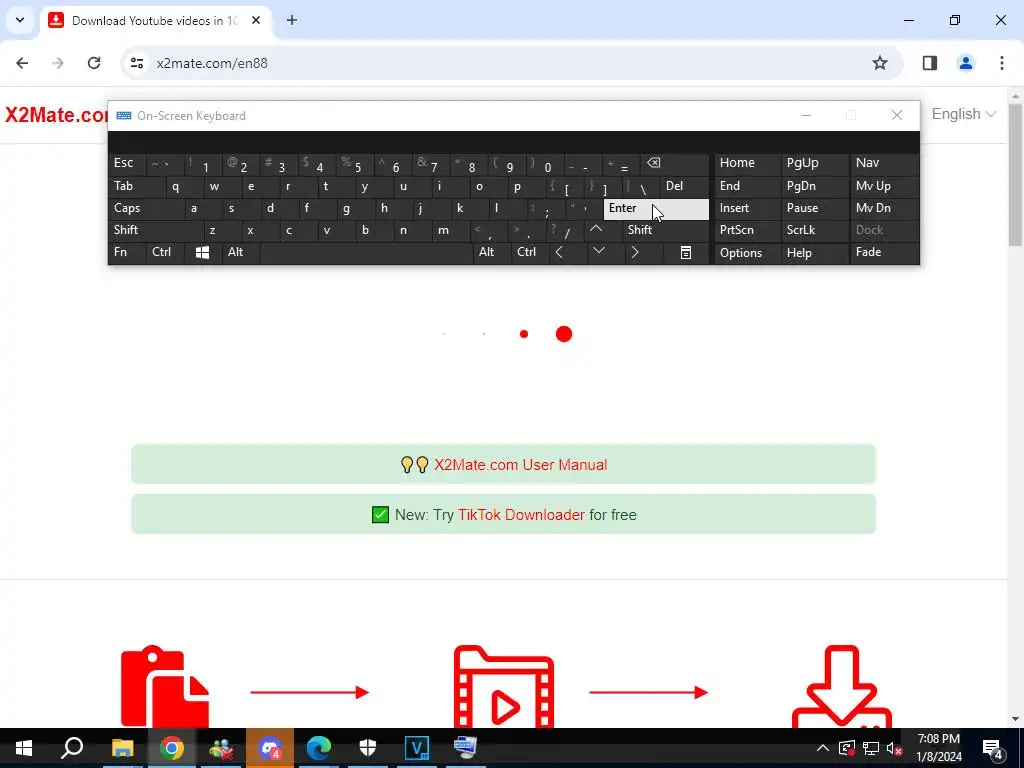
Task: Open the TikTok Downloader link
Action: [521, 515]
